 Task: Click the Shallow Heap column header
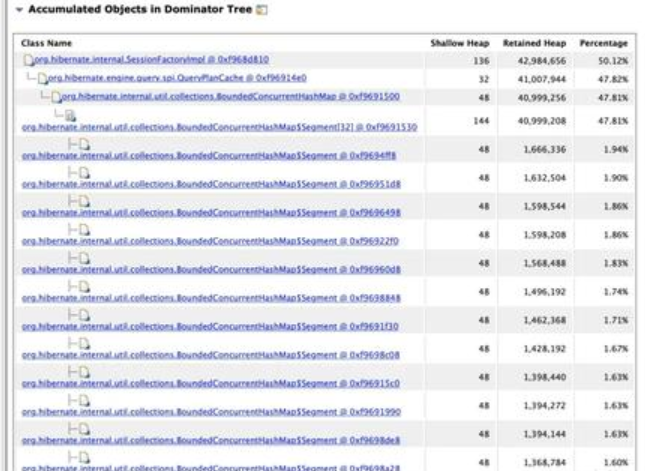click(460, 43)
